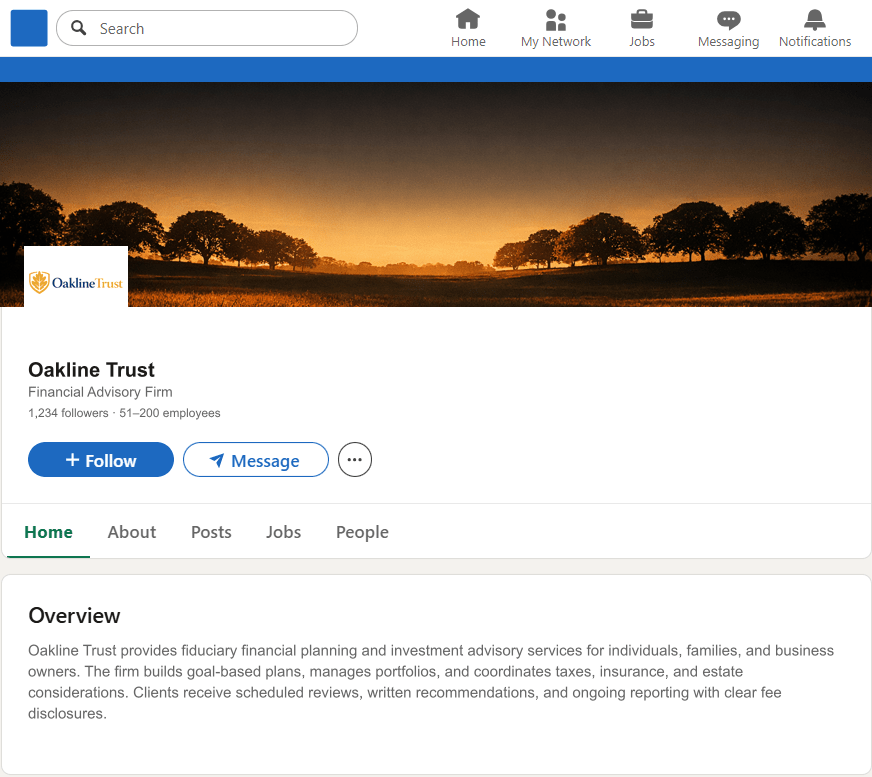Image resolution: width=872 pixels, height=777 pixels.
Task: Follow Oakline Trust
Action: (x=101, y=459)
